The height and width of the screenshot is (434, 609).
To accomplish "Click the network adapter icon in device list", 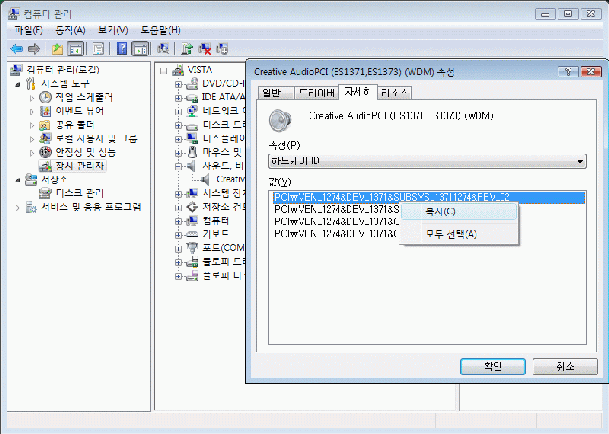I will coord(192,111).
